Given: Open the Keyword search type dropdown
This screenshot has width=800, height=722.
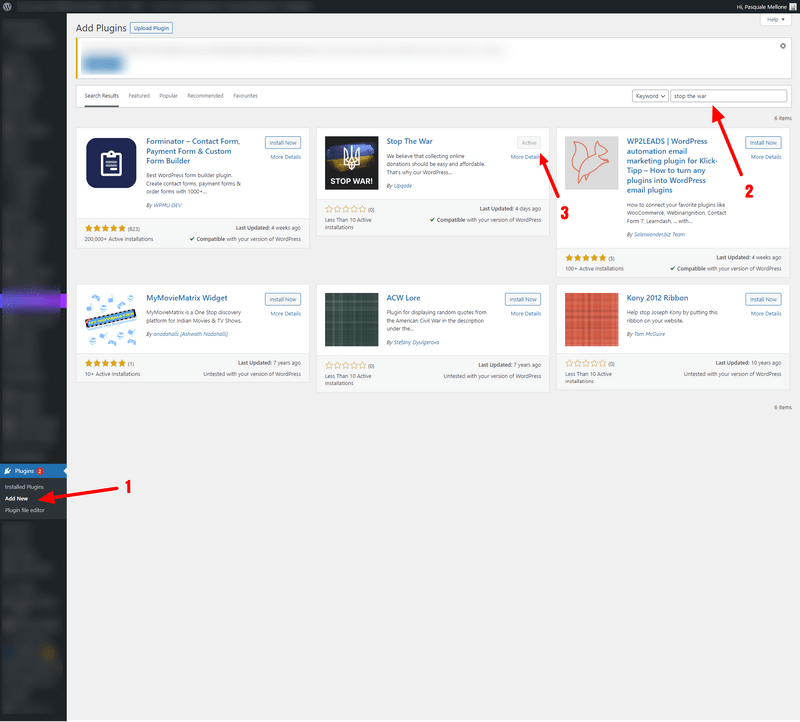Looking at the screenshot, I should tap(650, 96).
